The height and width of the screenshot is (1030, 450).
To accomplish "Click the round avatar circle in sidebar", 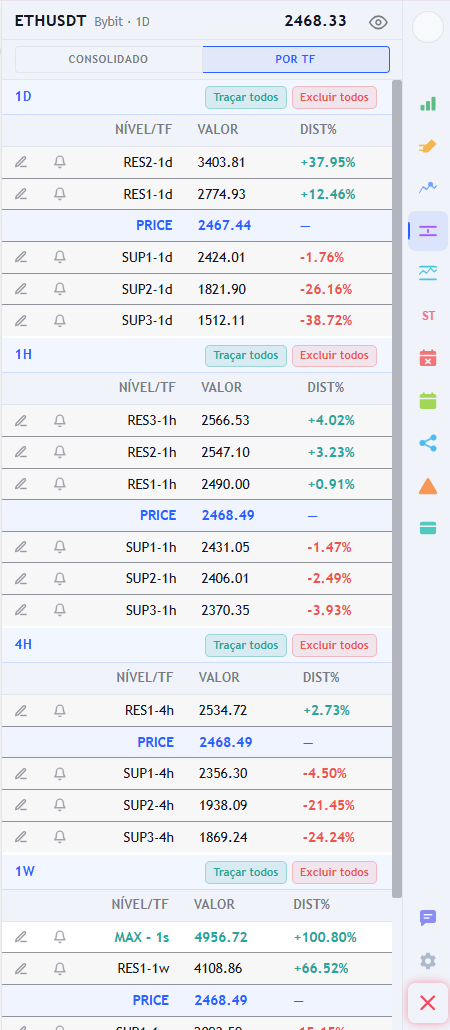I will click(x=428, y=27).
